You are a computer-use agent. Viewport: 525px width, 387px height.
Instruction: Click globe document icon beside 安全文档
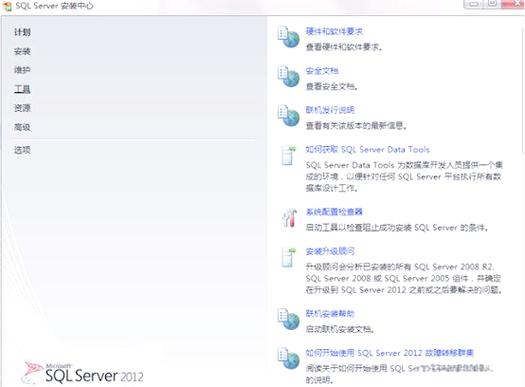[288, 76]
